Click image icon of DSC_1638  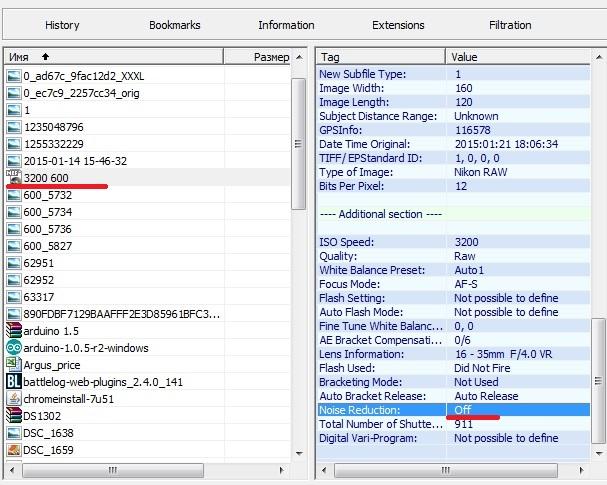pyautogui.click(x=14, y=433)
